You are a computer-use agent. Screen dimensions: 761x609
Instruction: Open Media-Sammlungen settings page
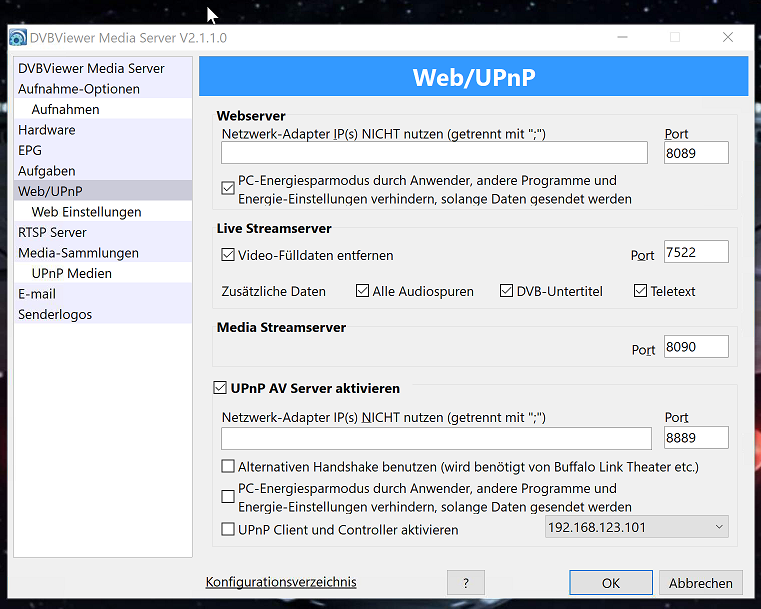tap(103, 252)
